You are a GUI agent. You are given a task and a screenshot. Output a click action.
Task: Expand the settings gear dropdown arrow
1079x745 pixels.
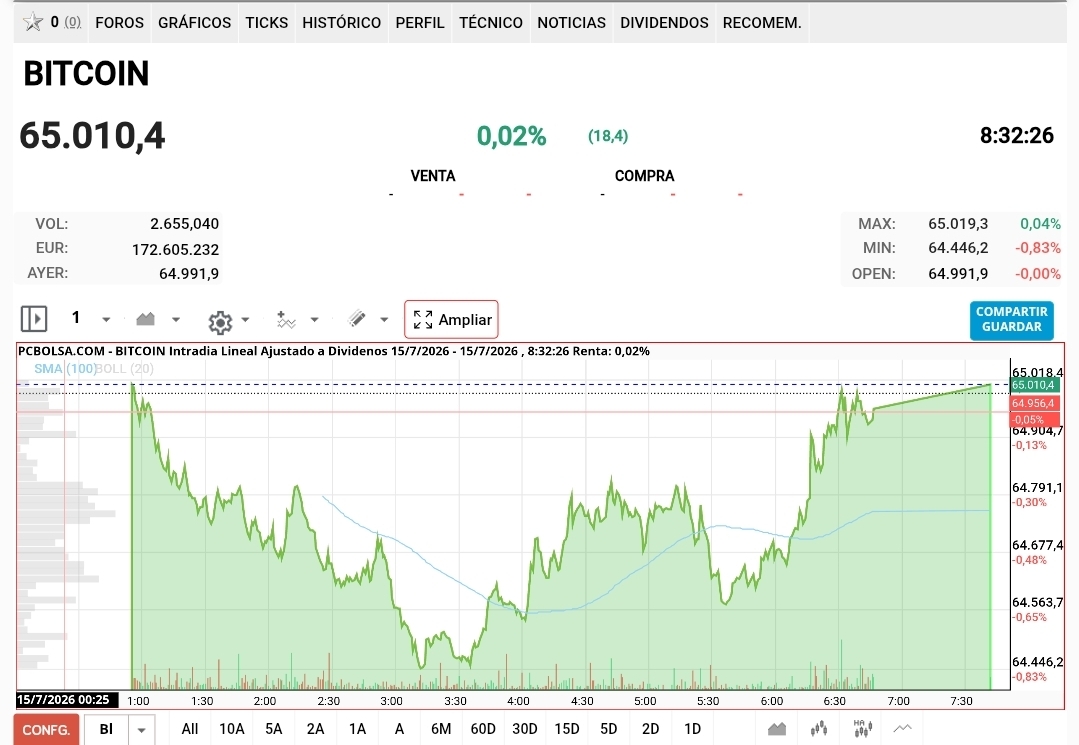pos(245,320)
